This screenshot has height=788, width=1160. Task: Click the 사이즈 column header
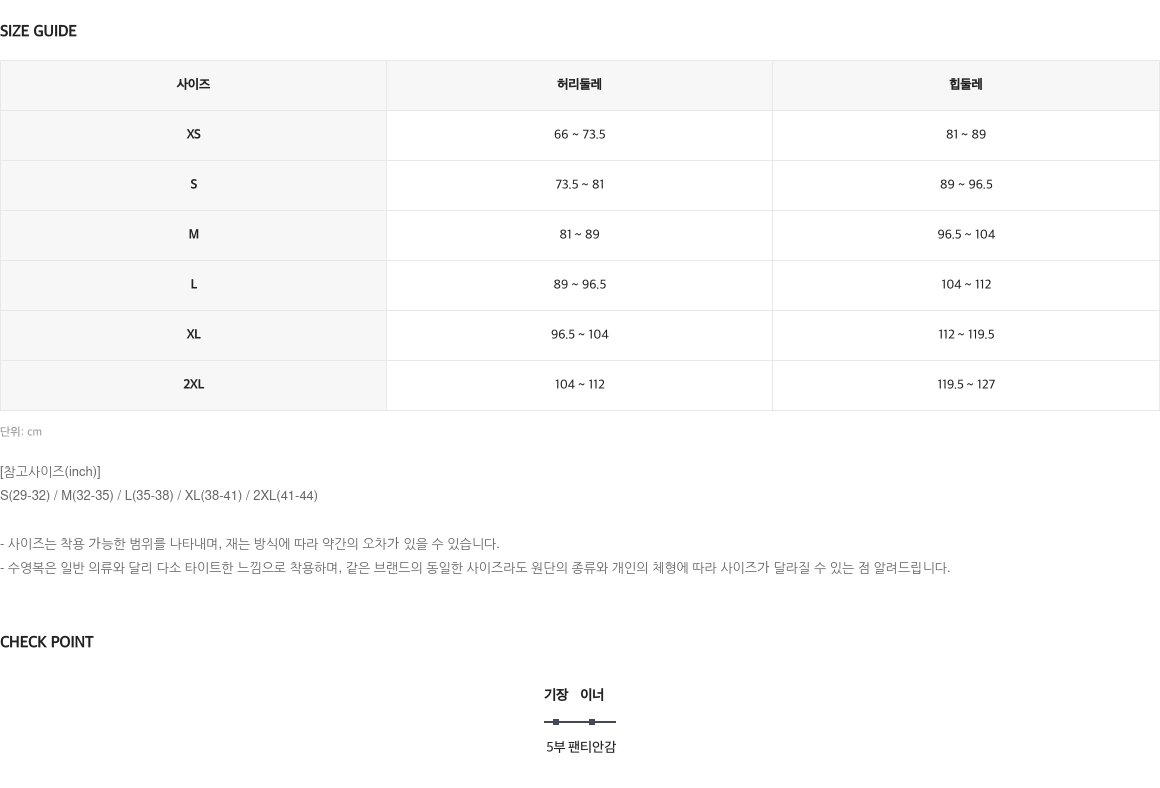click(x=193, y=84)
